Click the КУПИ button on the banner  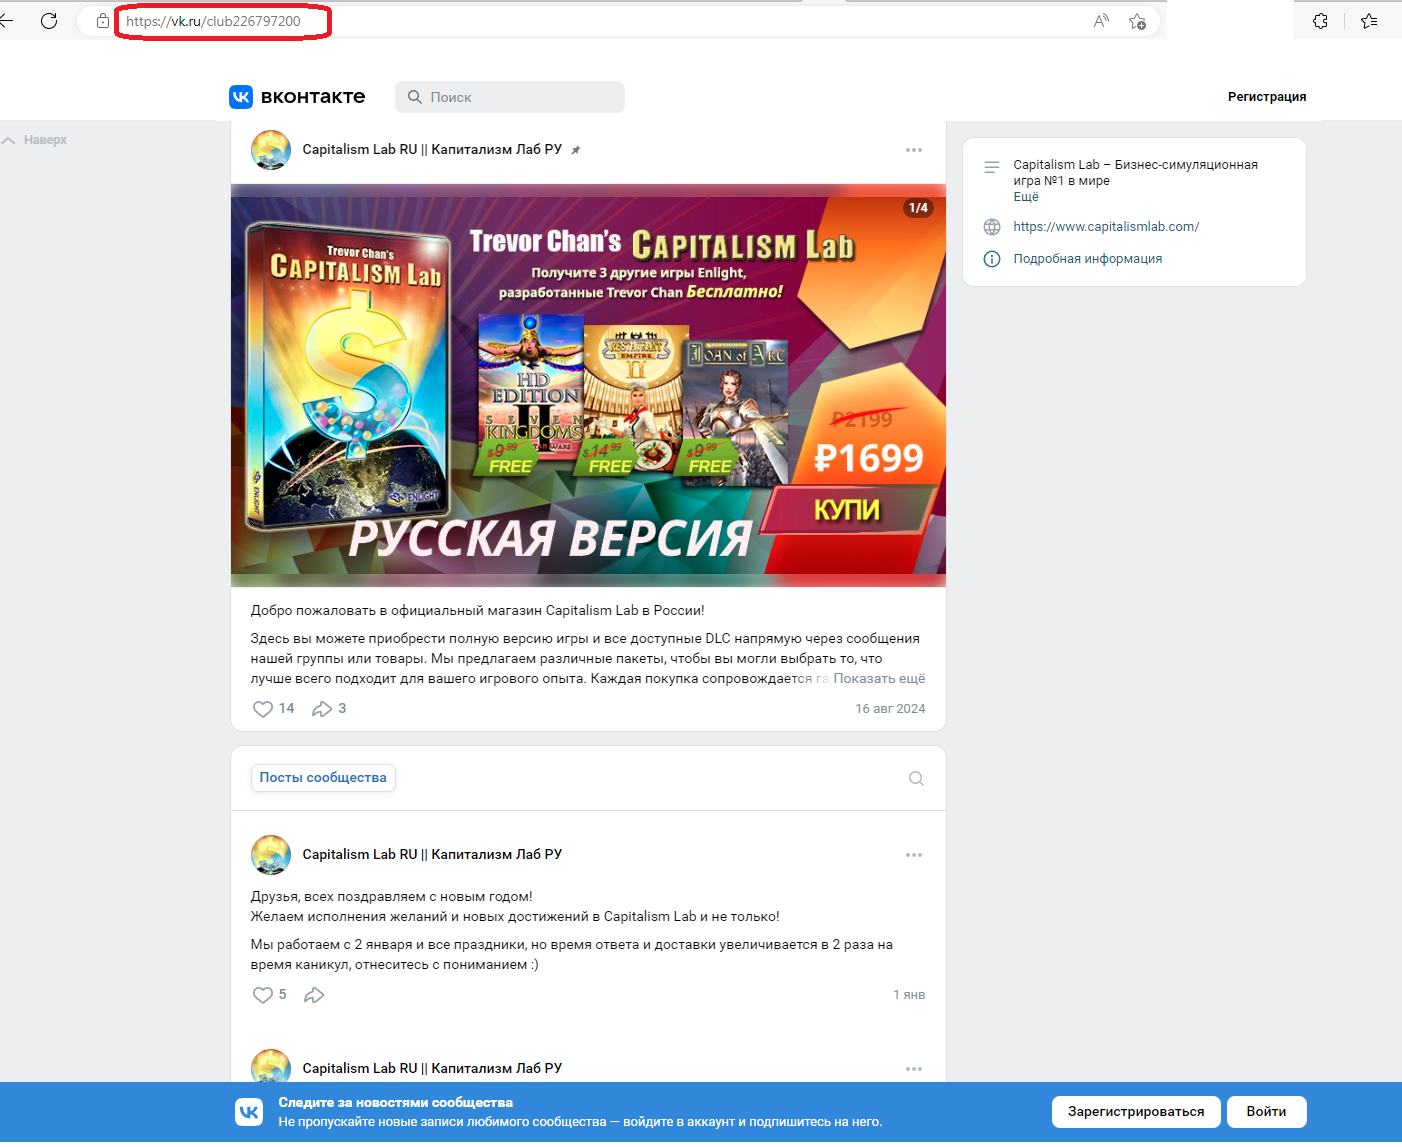(848, 510)
